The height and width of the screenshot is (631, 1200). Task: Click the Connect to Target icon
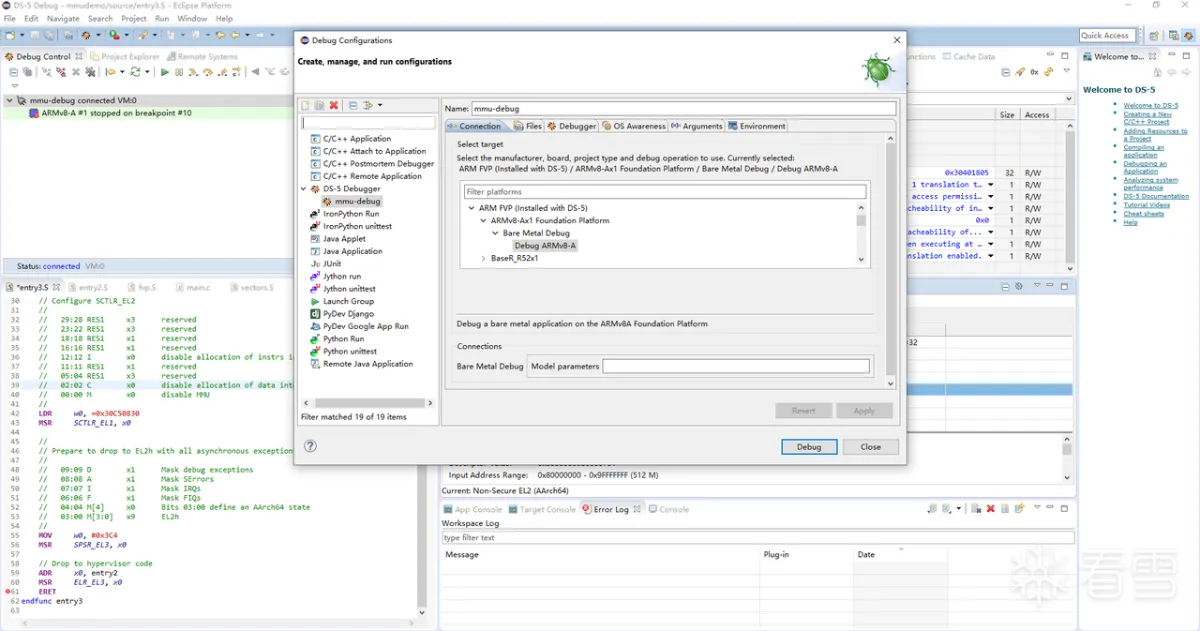point(46,72)
